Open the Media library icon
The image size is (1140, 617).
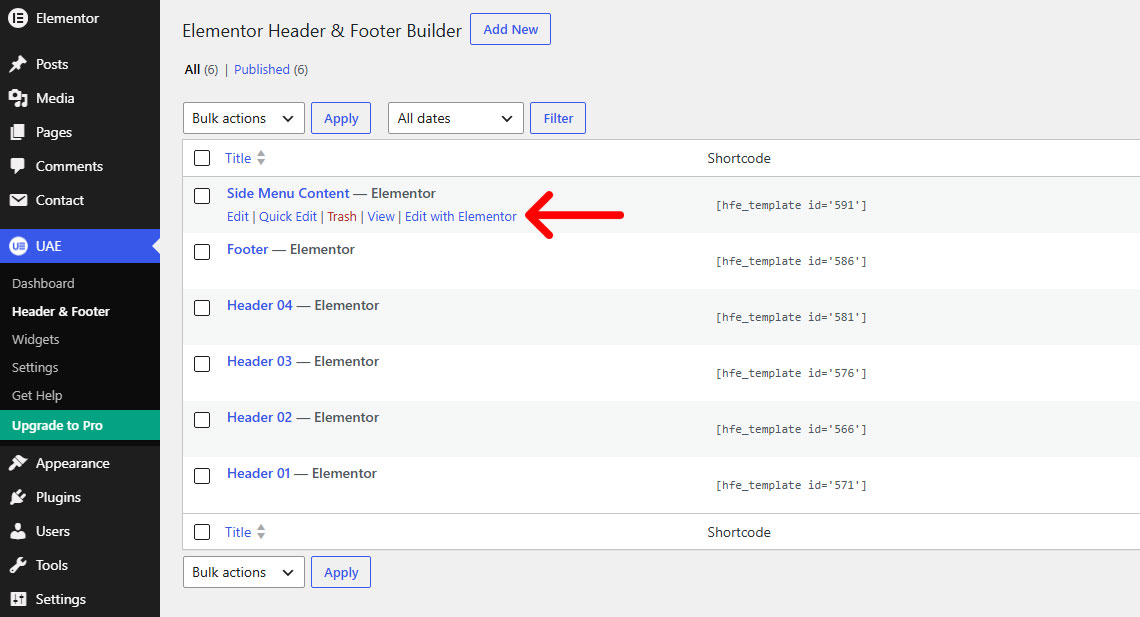(x=18, y=98)
